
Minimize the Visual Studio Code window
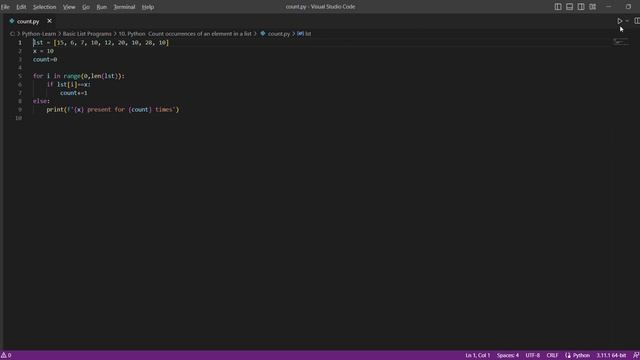tap(609, 7)
